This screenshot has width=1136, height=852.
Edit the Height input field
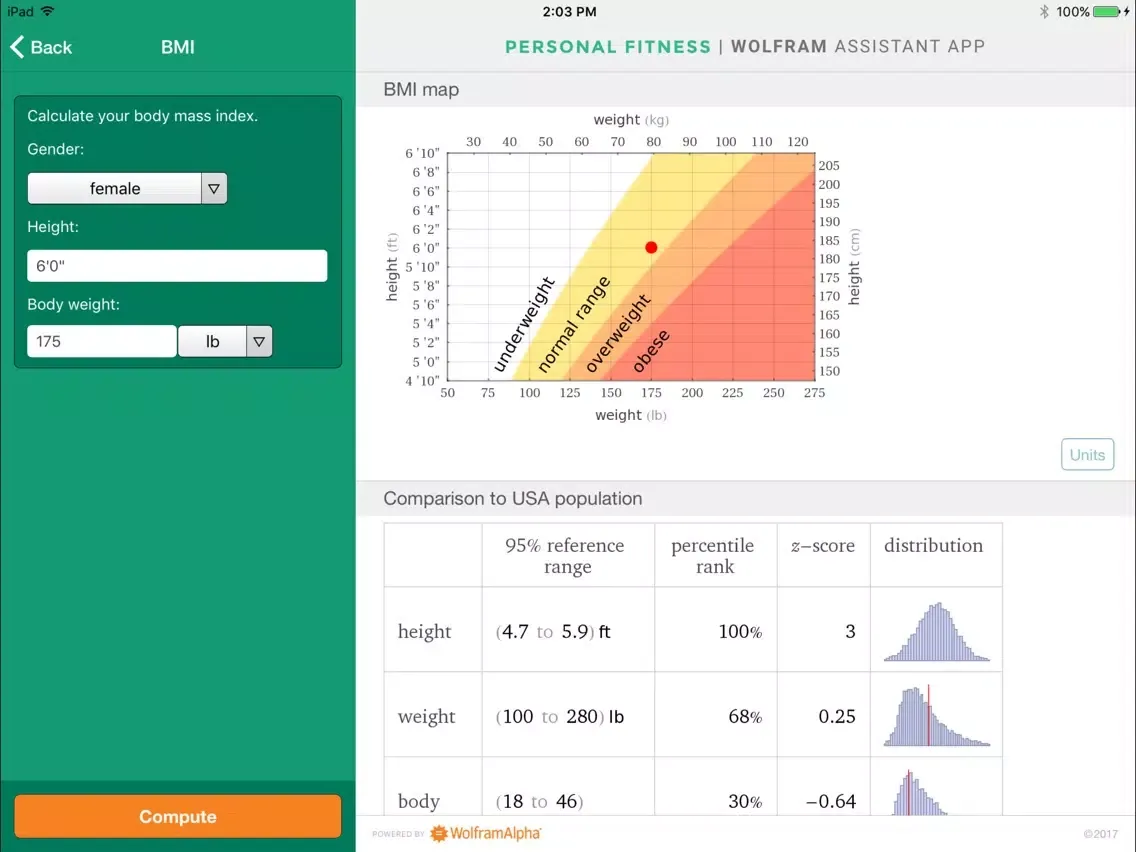[x=177, y=266]
